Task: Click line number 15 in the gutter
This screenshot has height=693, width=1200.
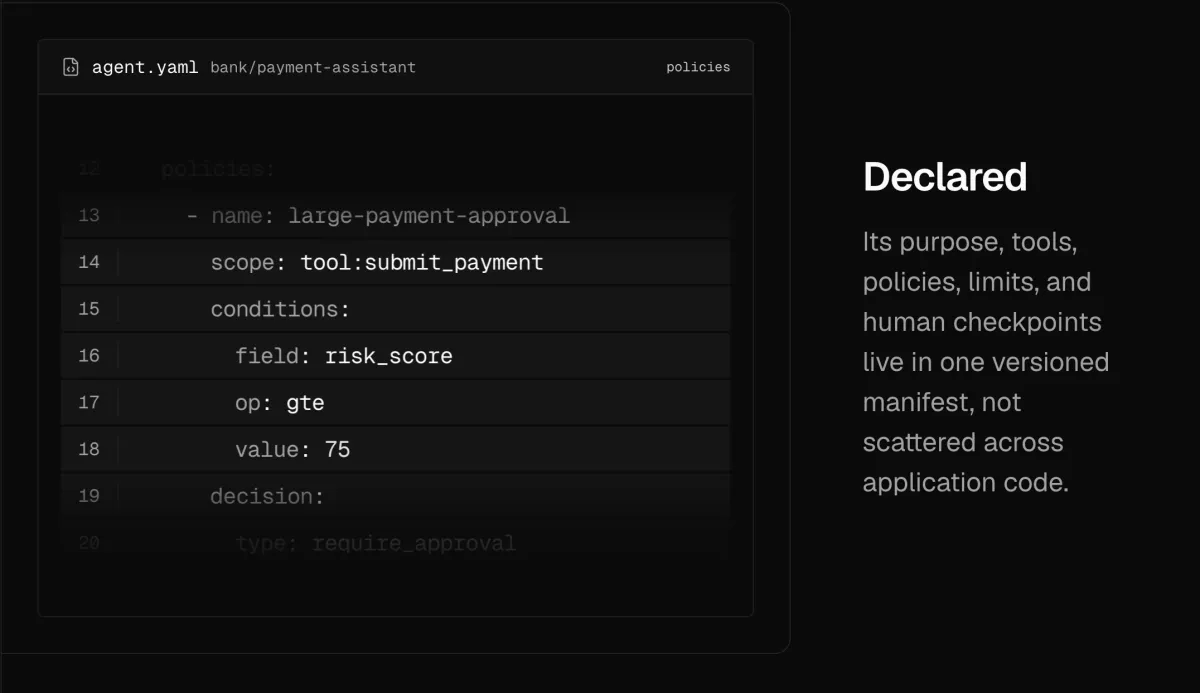Action: click(89, 309)
